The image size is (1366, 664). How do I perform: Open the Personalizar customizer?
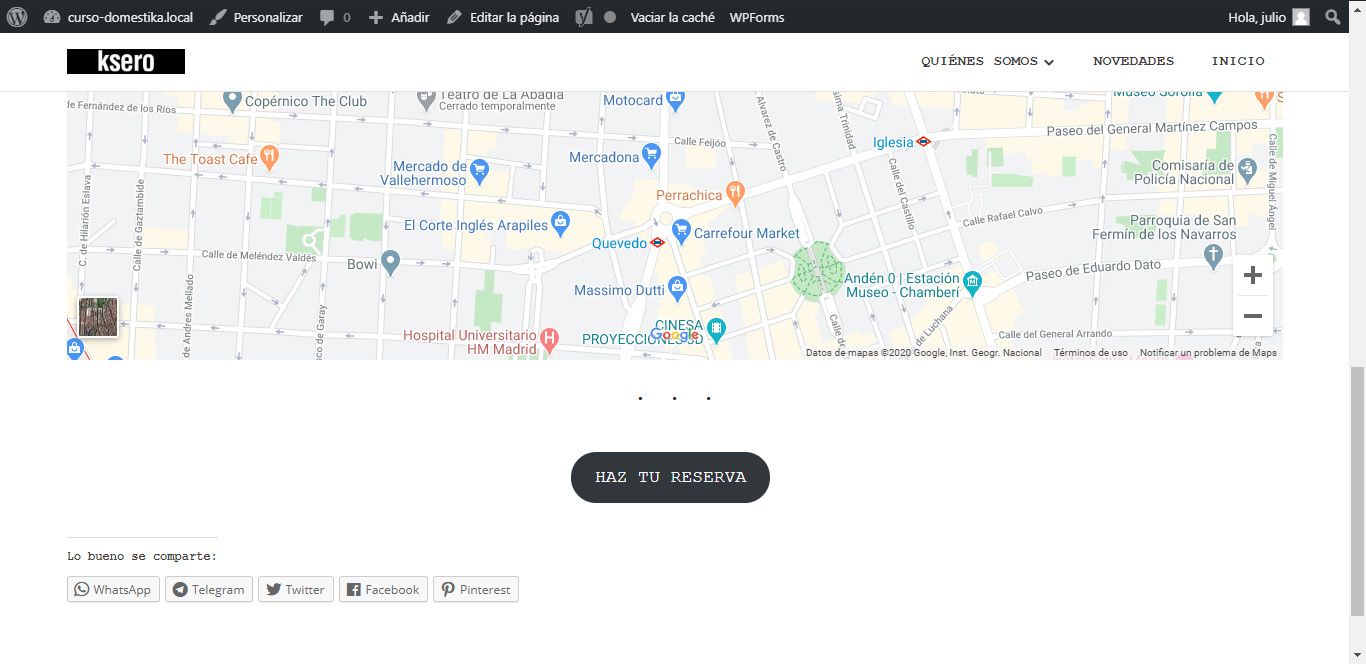256,17
